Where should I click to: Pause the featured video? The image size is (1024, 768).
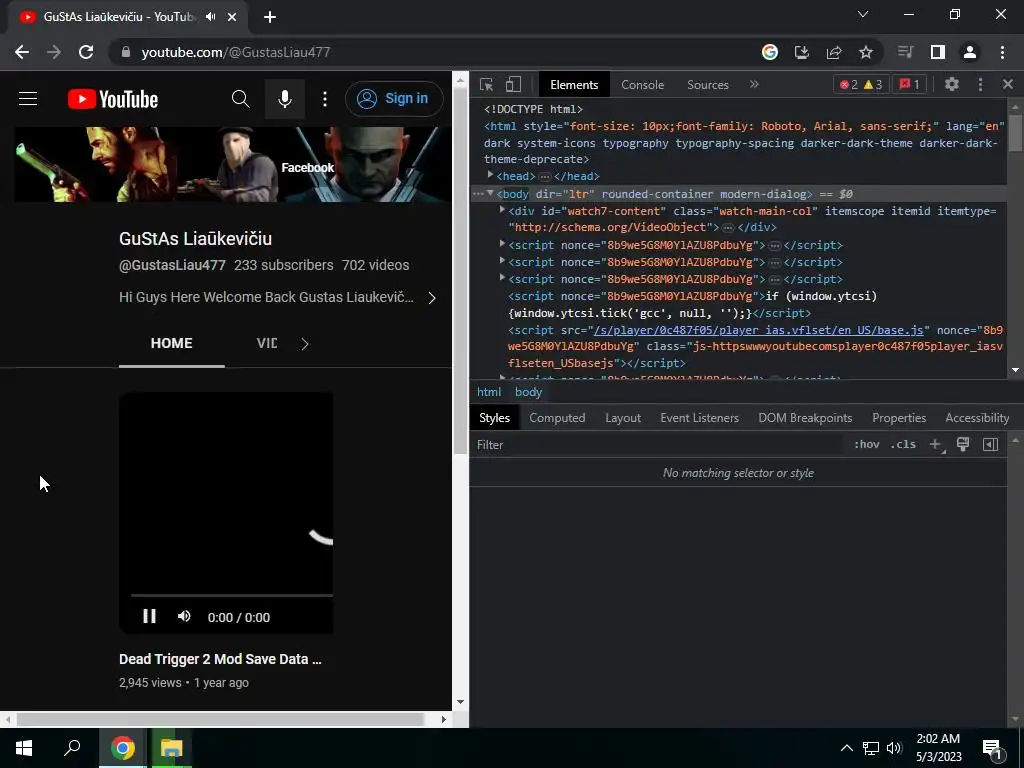click(x=150, y=616)
